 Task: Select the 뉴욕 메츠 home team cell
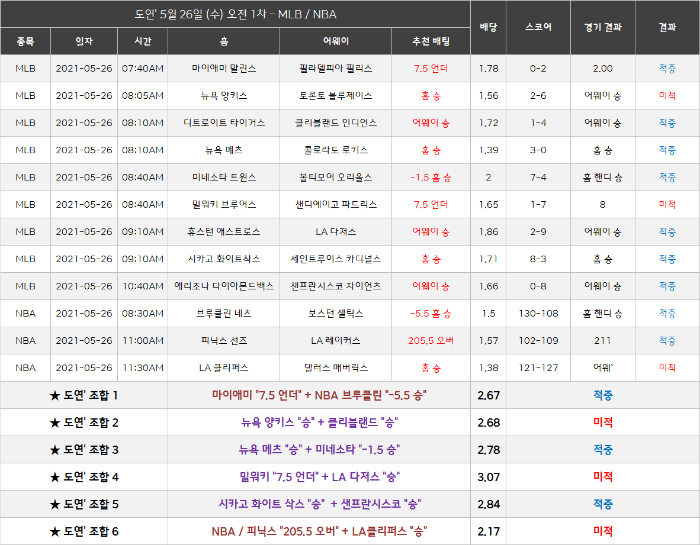pos(224,150)
